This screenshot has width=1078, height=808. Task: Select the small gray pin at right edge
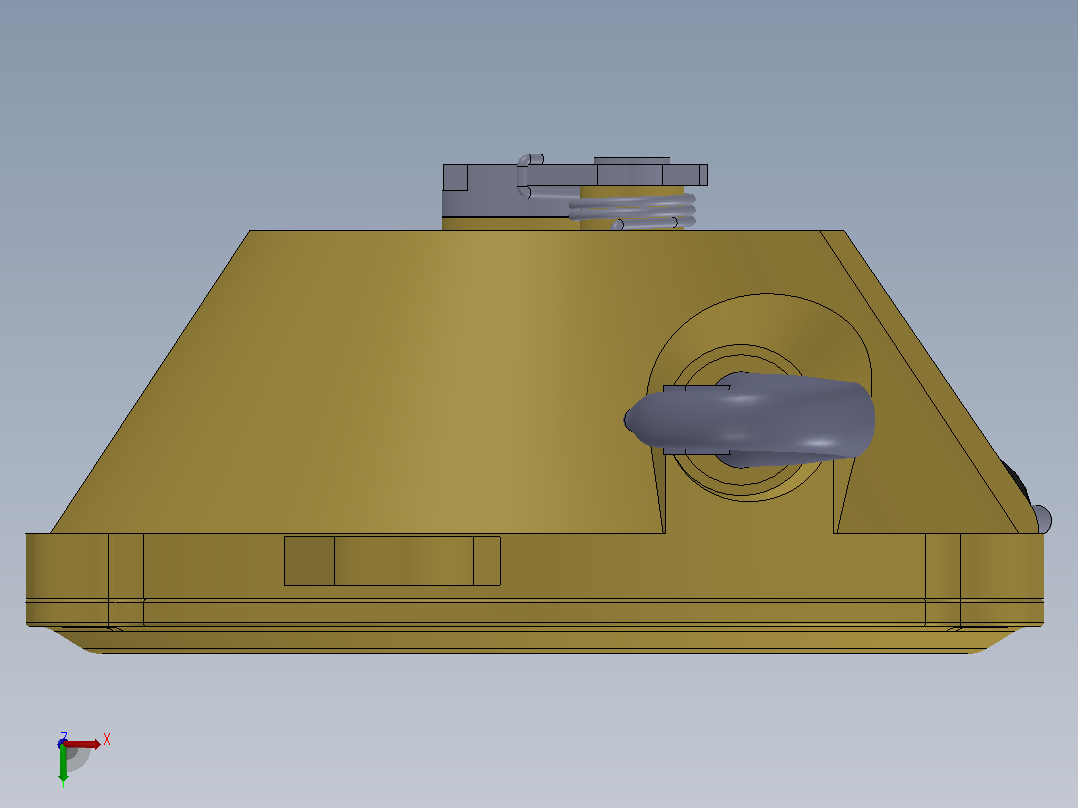click(x=1042, y=519)
